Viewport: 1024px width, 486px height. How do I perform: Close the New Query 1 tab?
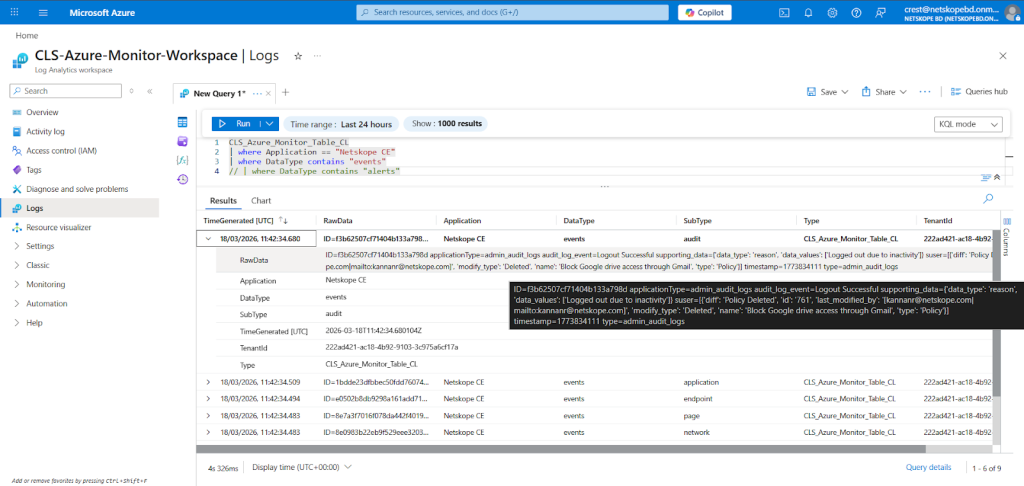click(x=269, y=93)
